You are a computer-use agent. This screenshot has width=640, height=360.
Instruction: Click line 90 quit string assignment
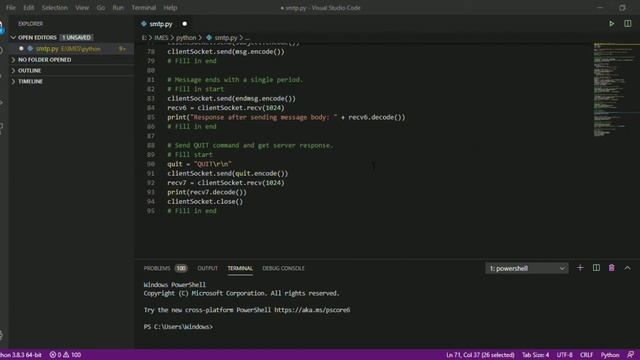coord(199,164)
